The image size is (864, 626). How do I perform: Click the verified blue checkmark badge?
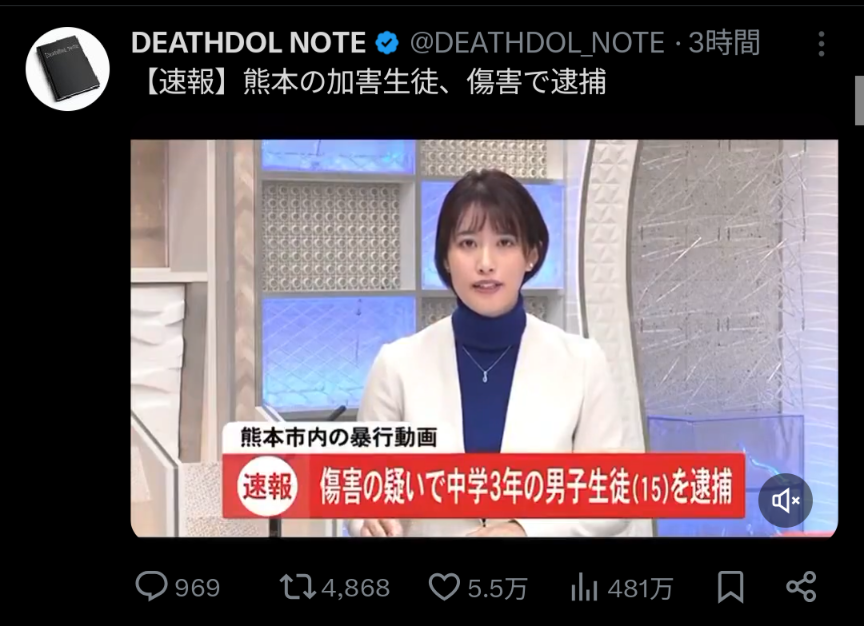coord(387,43)
